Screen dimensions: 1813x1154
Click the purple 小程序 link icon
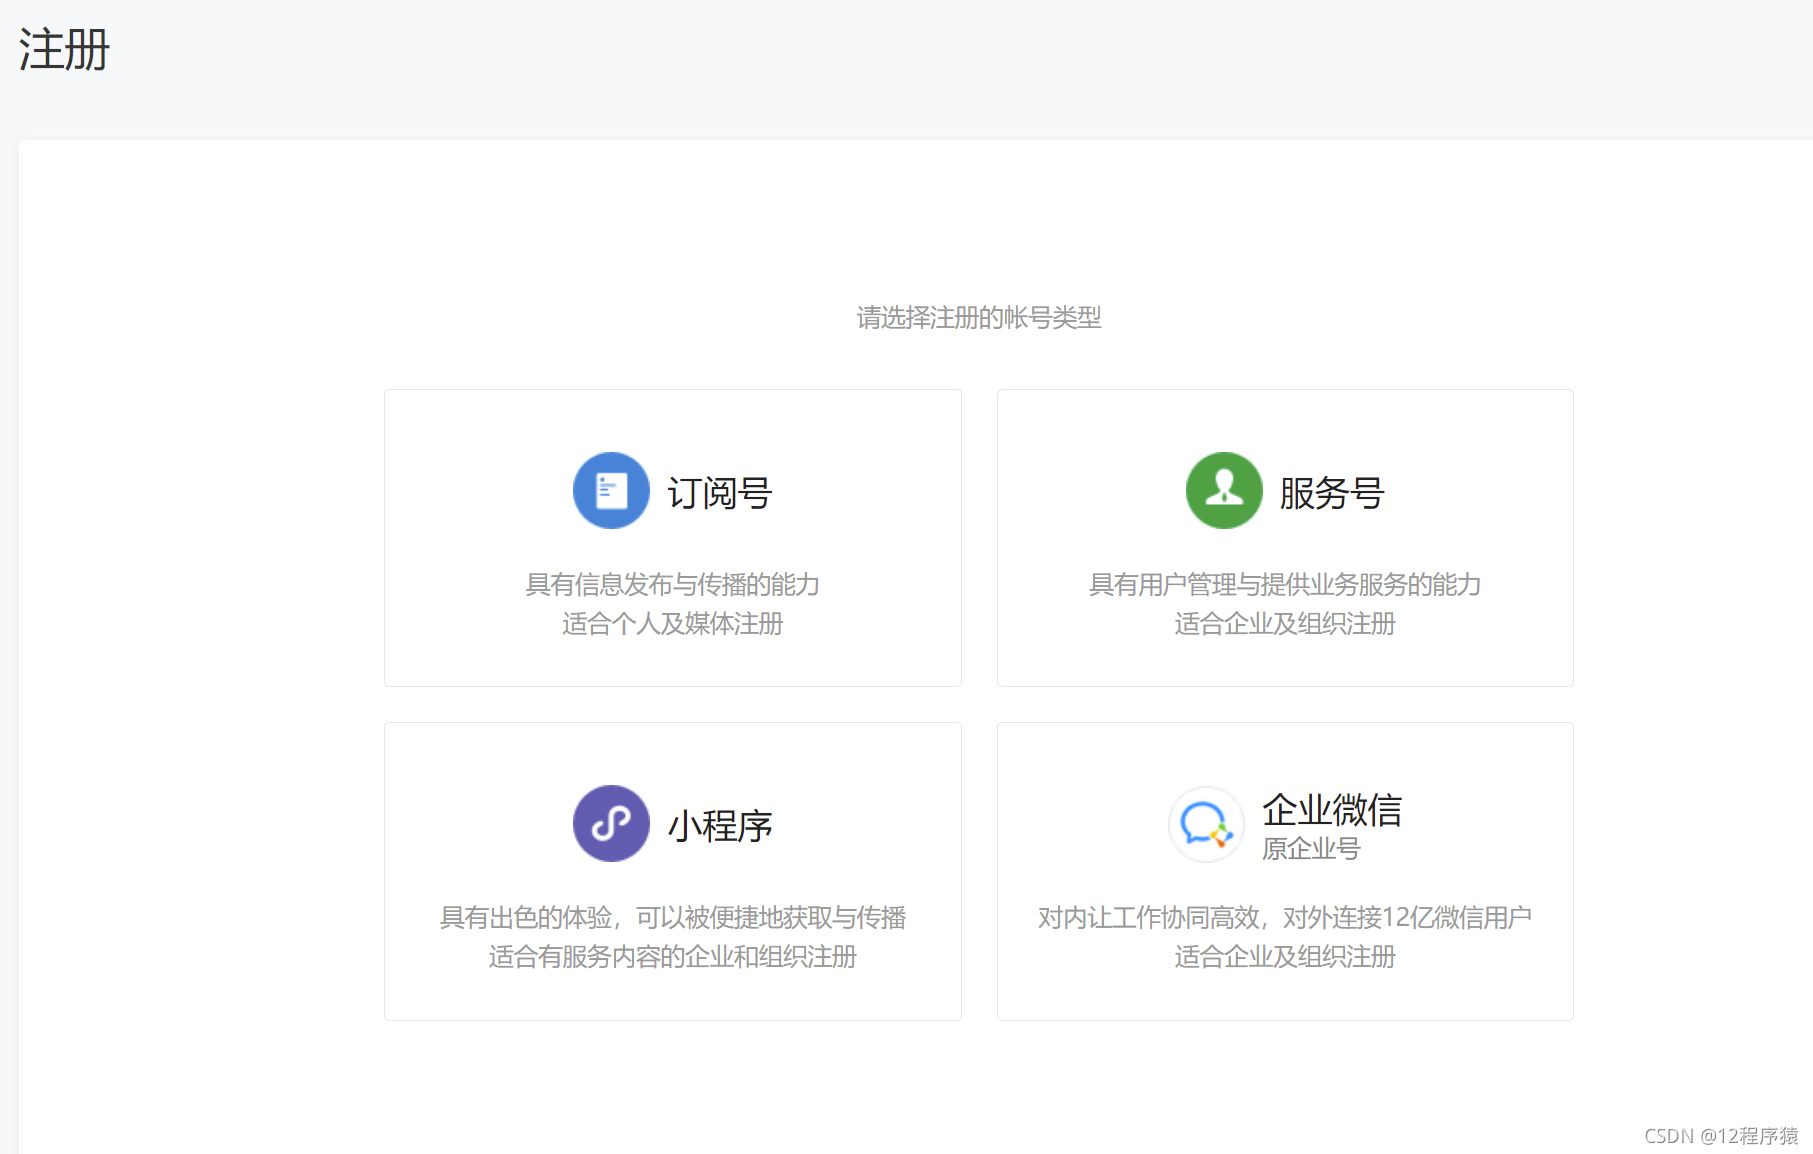pos(611,823)
